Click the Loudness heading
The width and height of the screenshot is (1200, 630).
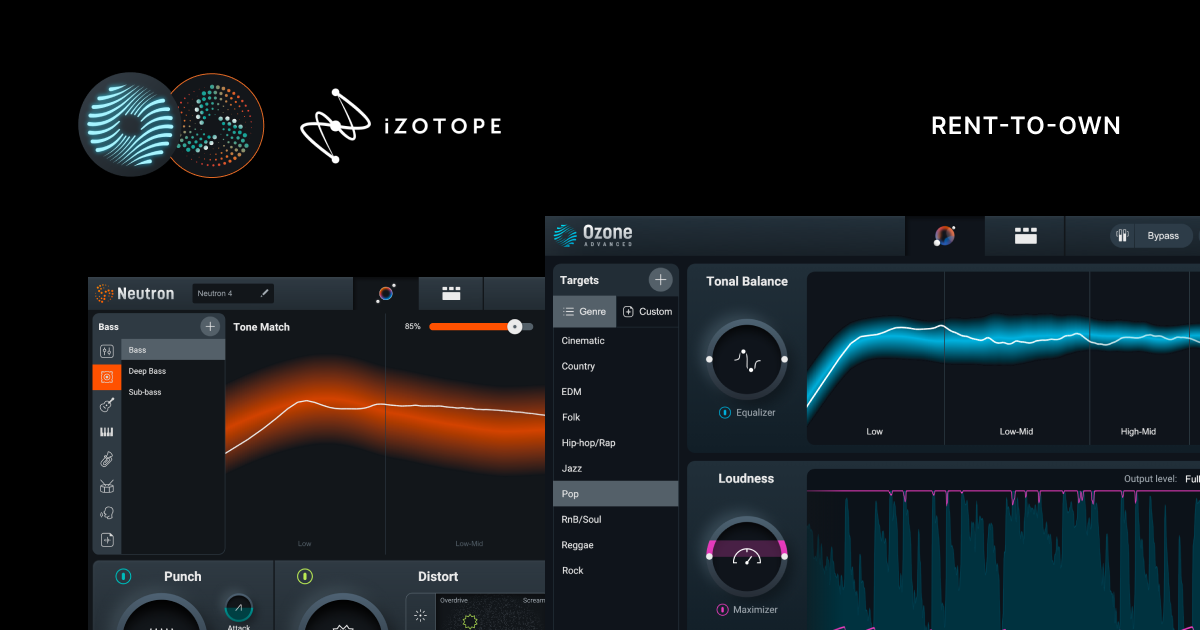tap(746, 479)
